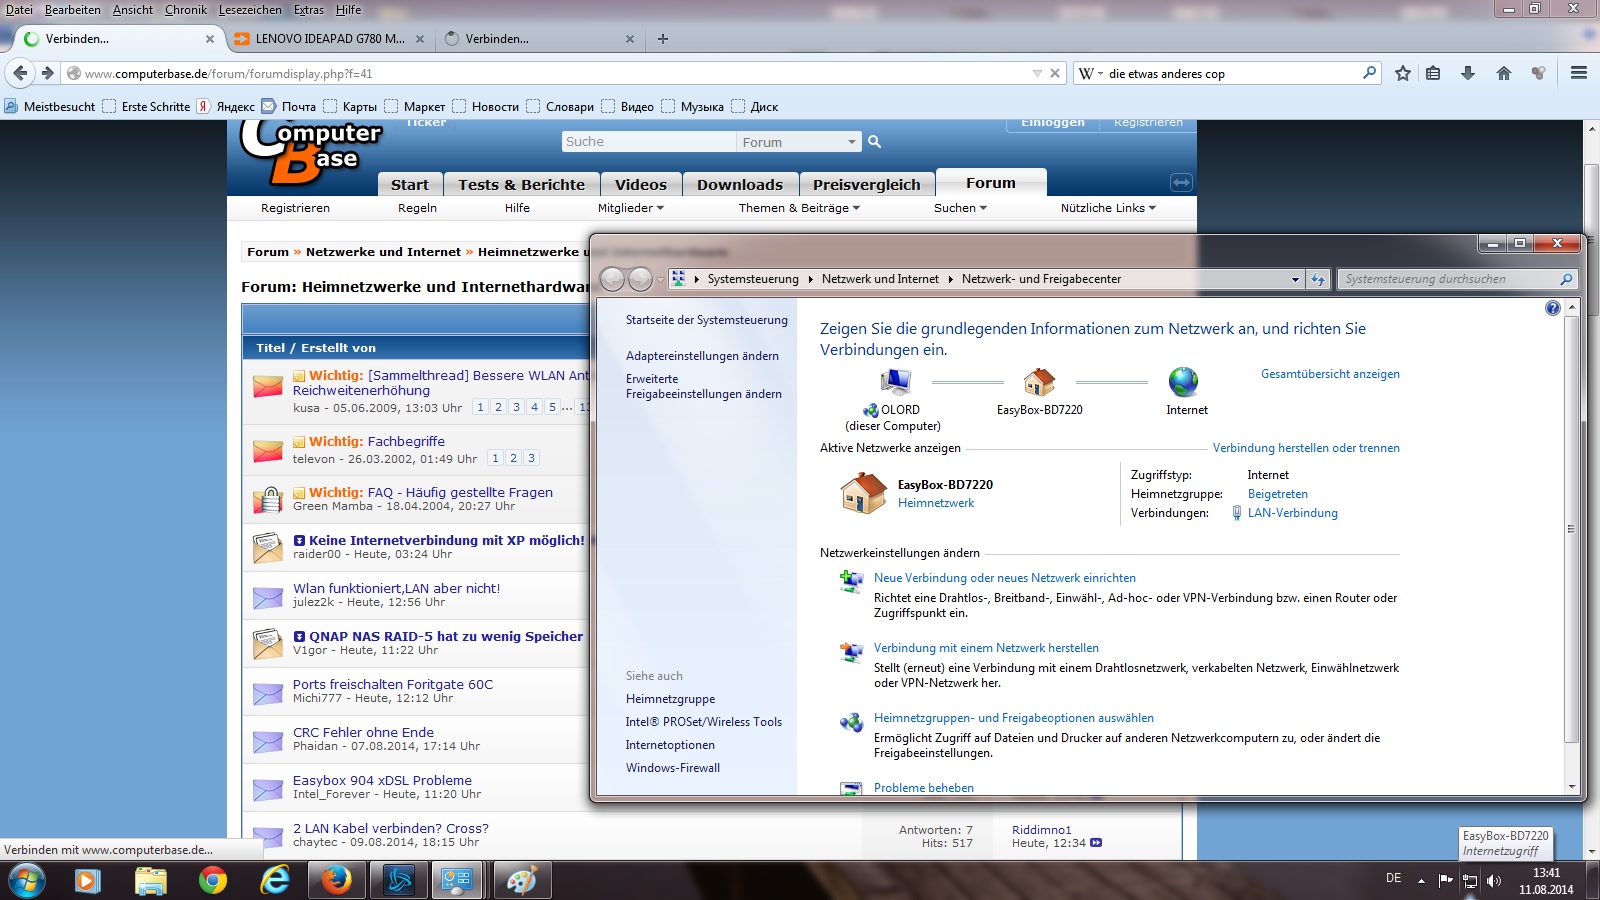The height and width of the screenshot is (900, 1600).
Task: Click Firefox's forward navigation arrow
Action: (46, 73)
